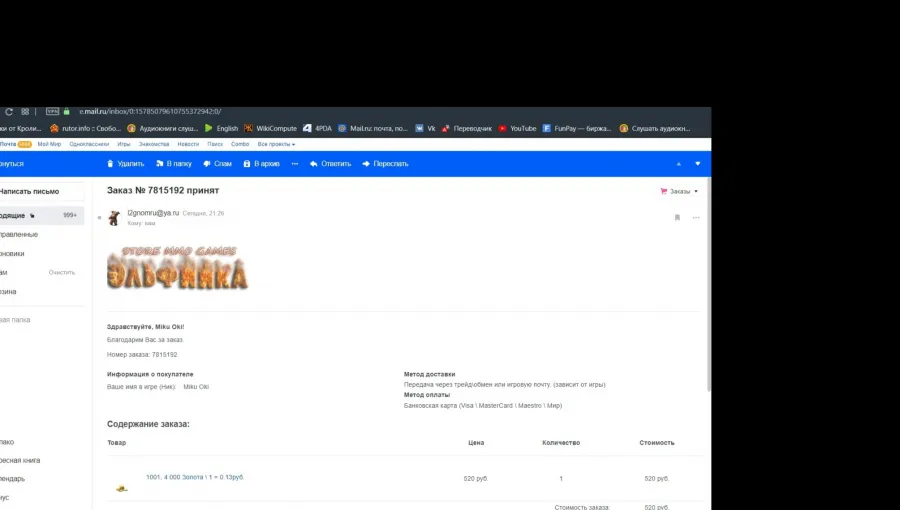Open the 1001. 4 000 Золота product link

[195, 477]
